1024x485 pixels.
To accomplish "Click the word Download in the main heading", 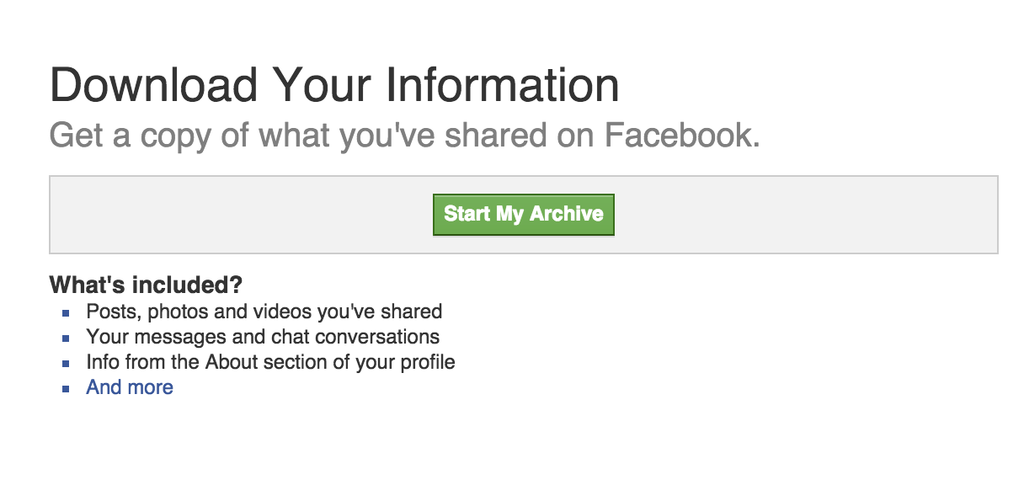I will [x=153, y=86].
